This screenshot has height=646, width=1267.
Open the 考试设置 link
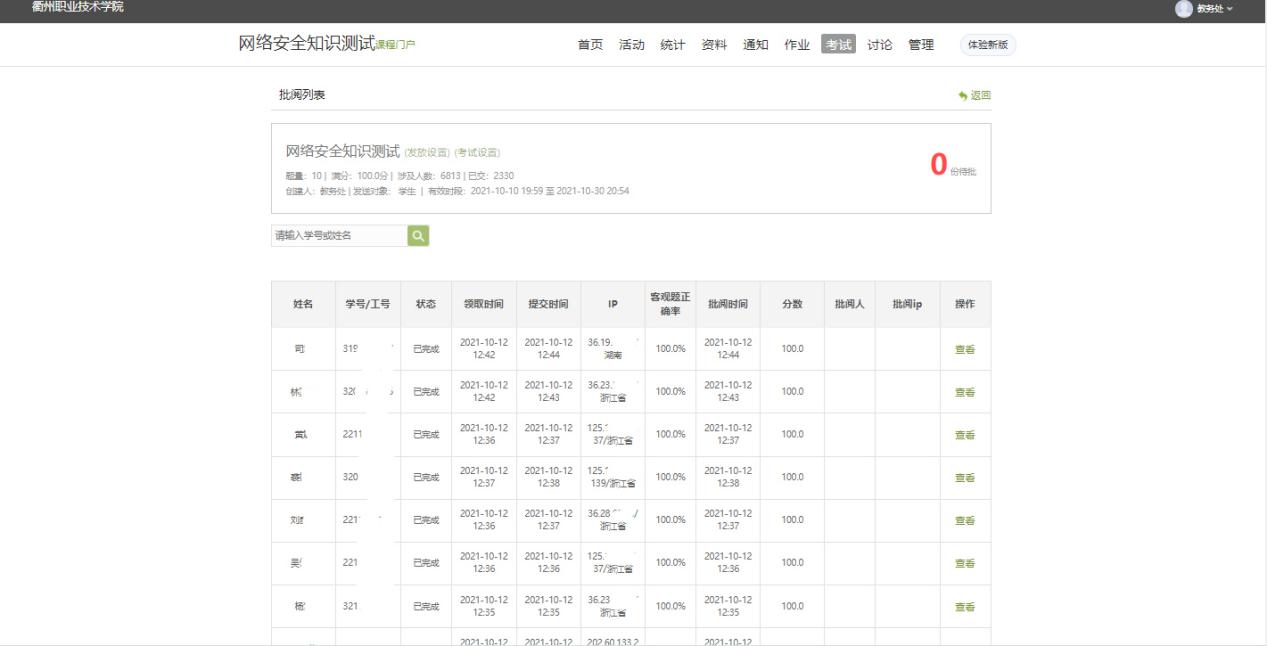(477, 153)
